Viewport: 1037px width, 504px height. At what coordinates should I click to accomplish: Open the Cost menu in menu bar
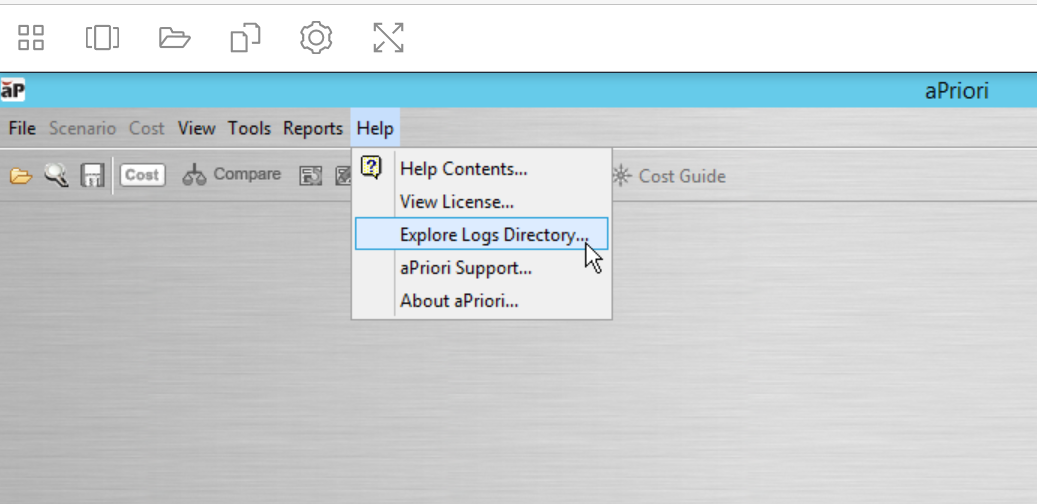(x=146, y=128)
